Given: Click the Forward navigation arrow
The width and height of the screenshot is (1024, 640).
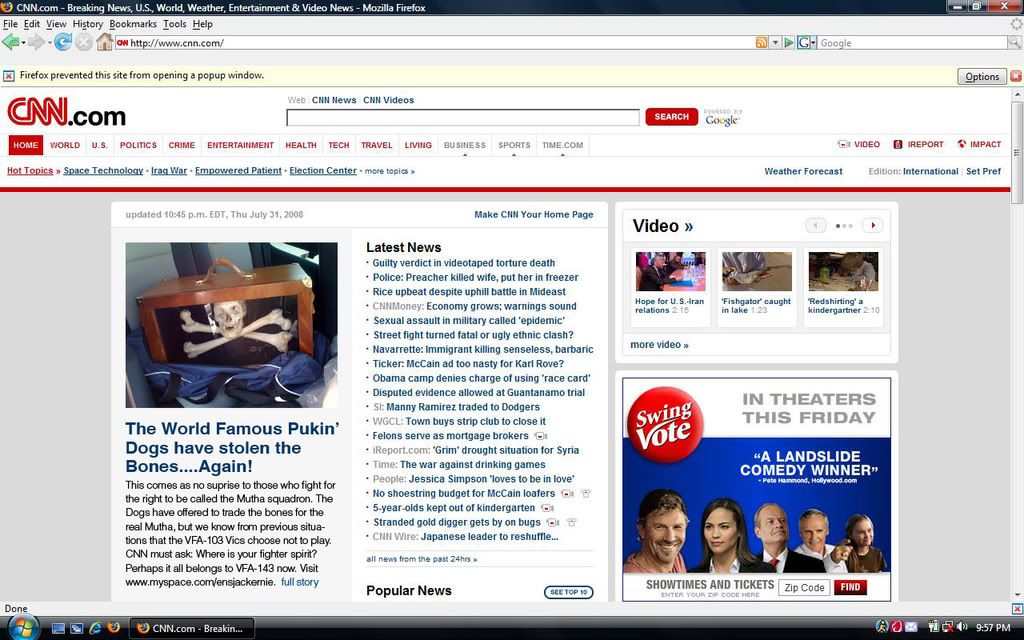Looking at the screenshot, I should coord(35,42).
